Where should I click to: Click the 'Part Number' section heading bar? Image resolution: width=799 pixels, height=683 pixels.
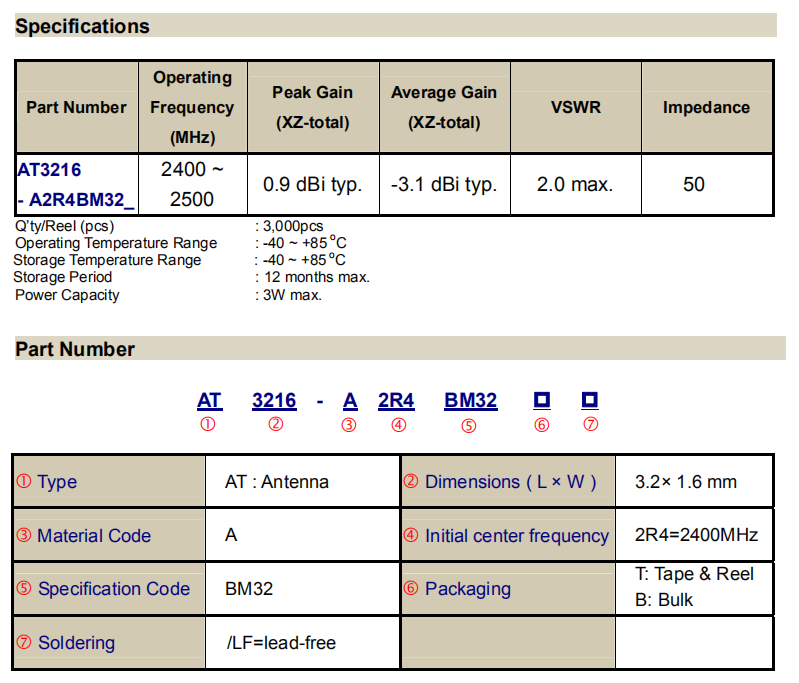click(x=400, y=349)
